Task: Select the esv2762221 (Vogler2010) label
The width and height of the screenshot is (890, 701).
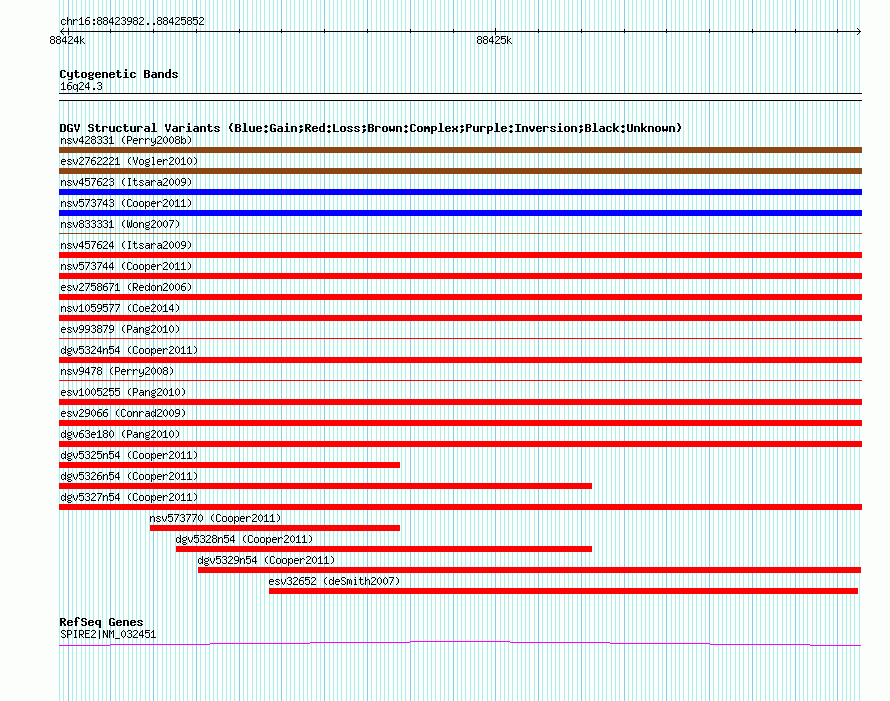Action: pos(129,161)
